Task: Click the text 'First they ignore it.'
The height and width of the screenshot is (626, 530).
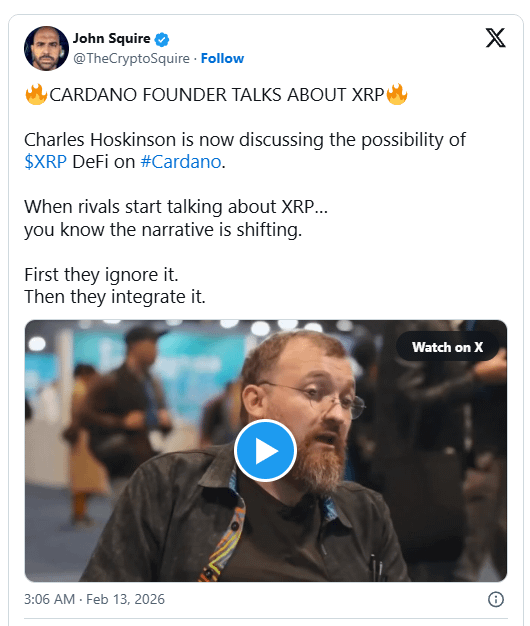Action: 101,275
